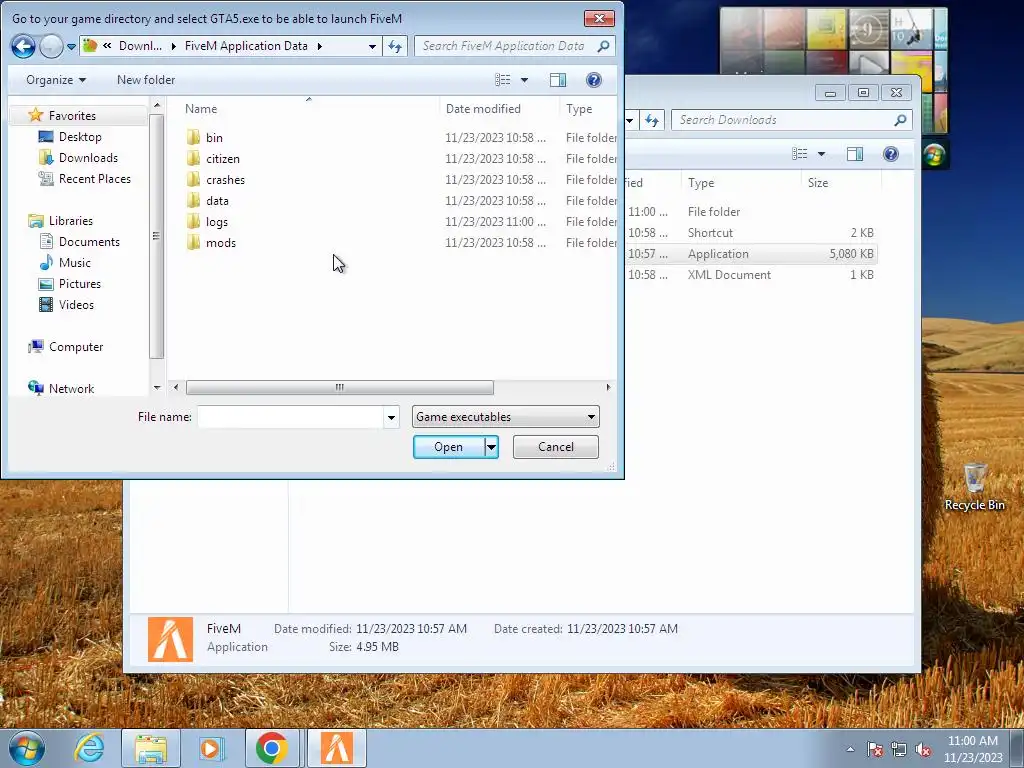The height and width of the screenshot is (768, 1024).
Task: Click refresh icon in Downloads Explorer window
Action: pos(652,120)
